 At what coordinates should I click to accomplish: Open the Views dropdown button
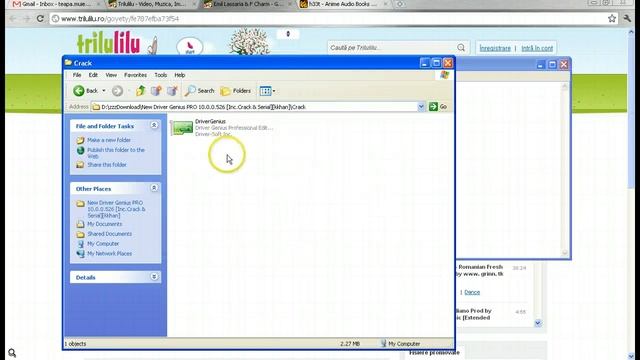(267, 91)
